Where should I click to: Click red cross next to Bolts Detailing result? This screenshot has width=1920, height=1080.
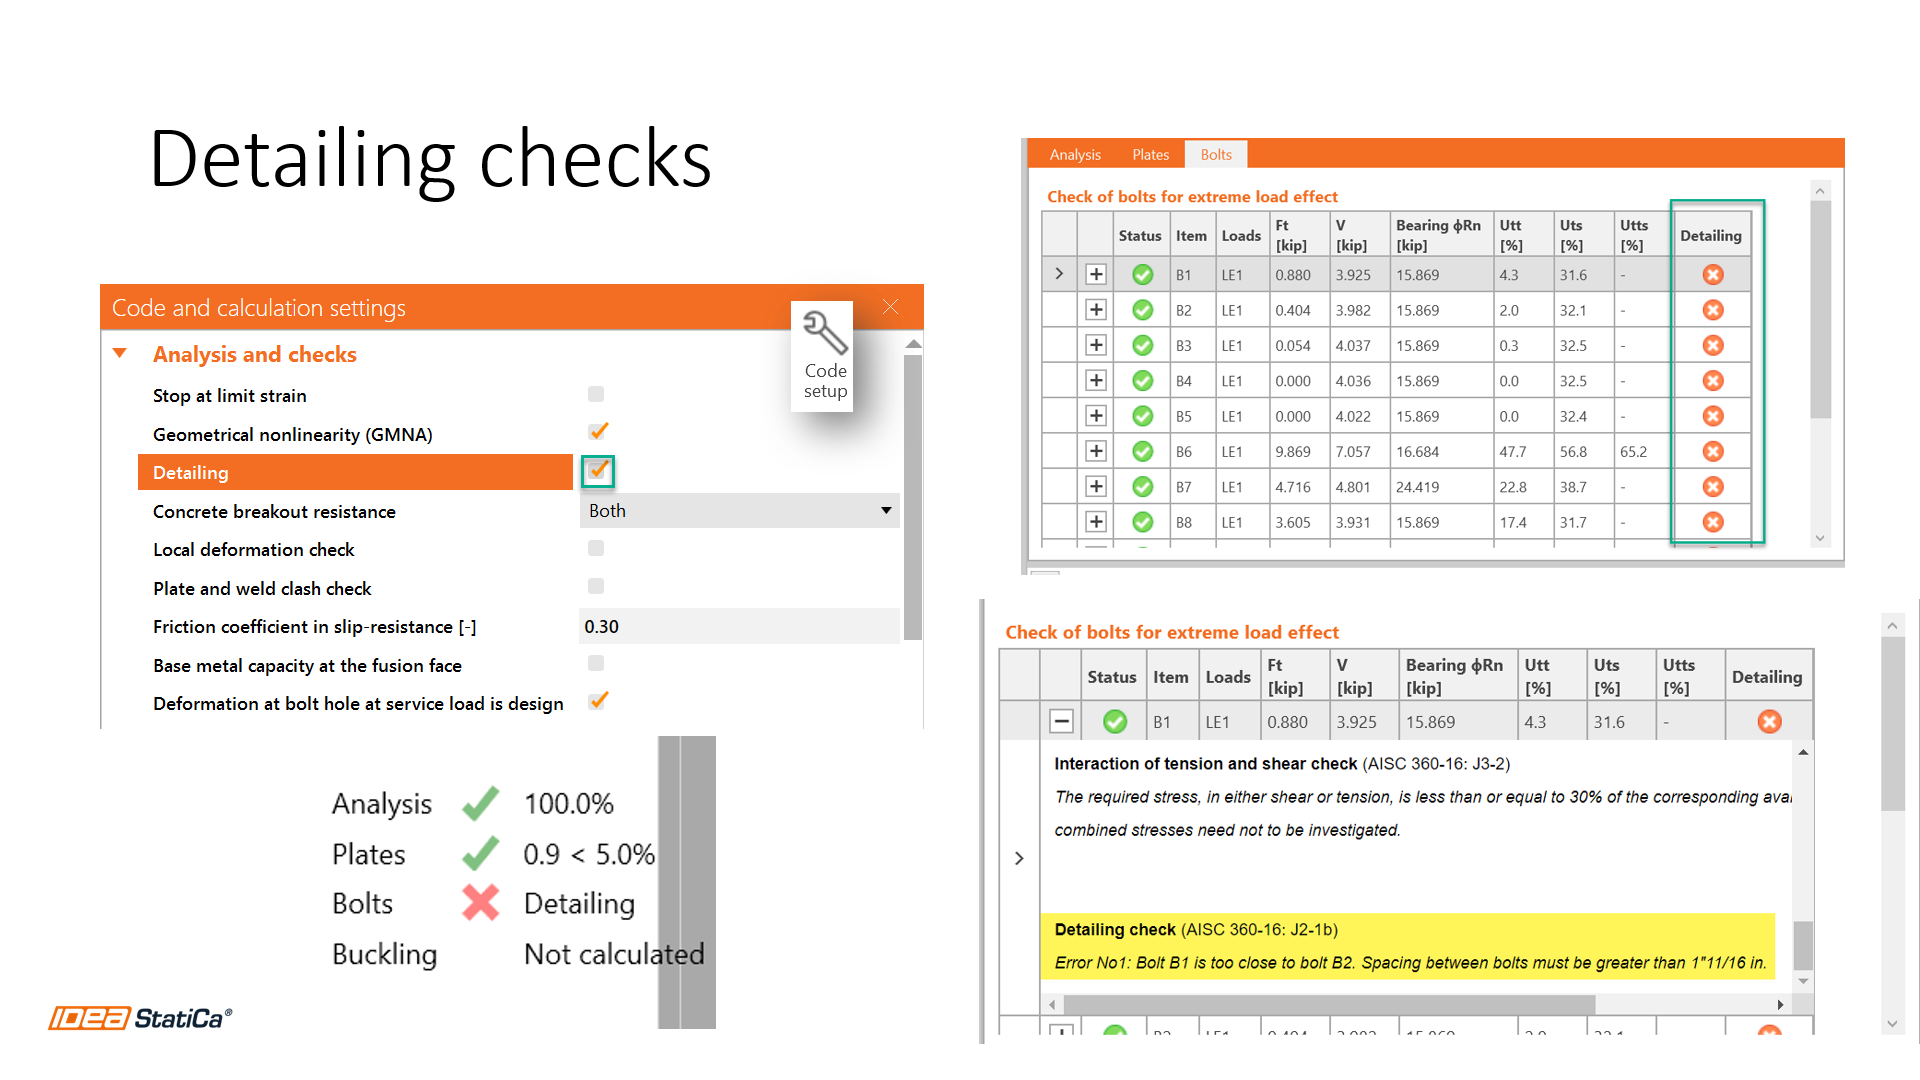coord(480,902)
